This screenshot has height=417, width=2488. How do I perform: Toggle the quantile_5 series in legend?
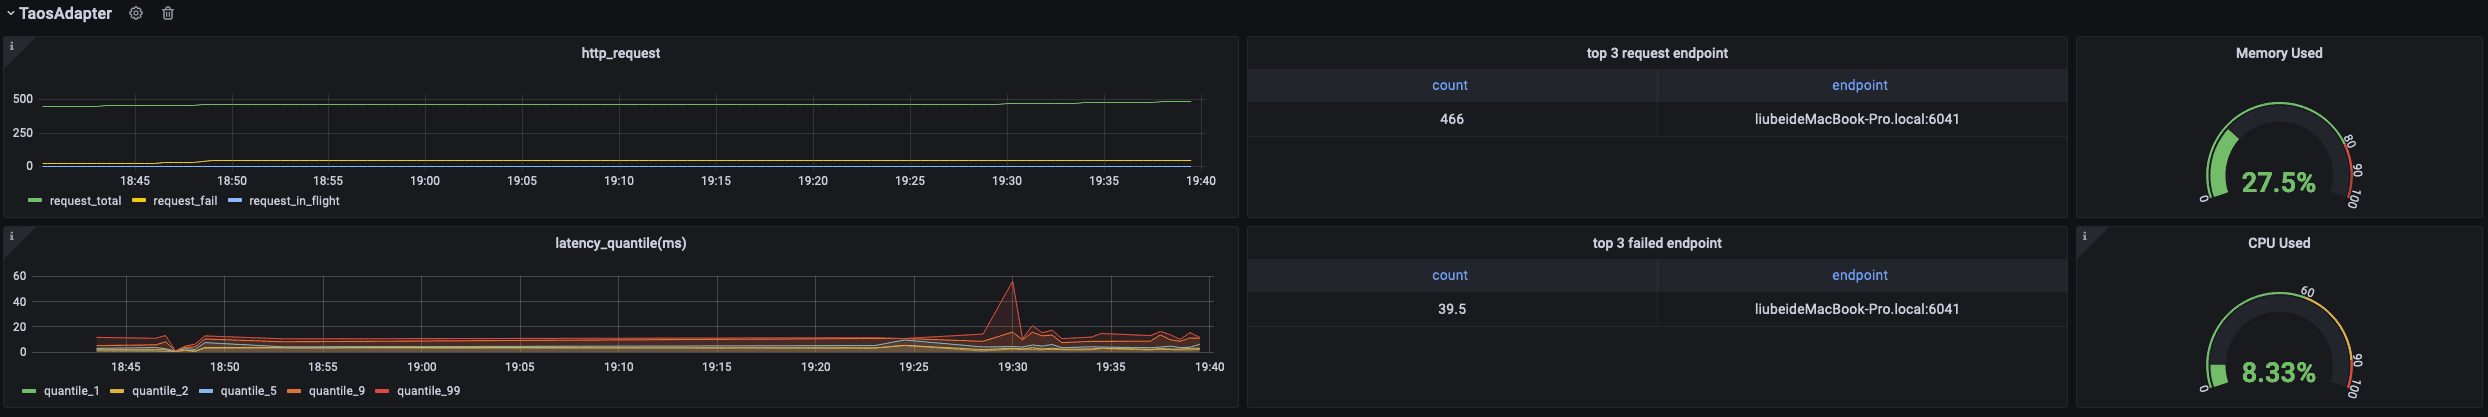click(x=248, y=391)
